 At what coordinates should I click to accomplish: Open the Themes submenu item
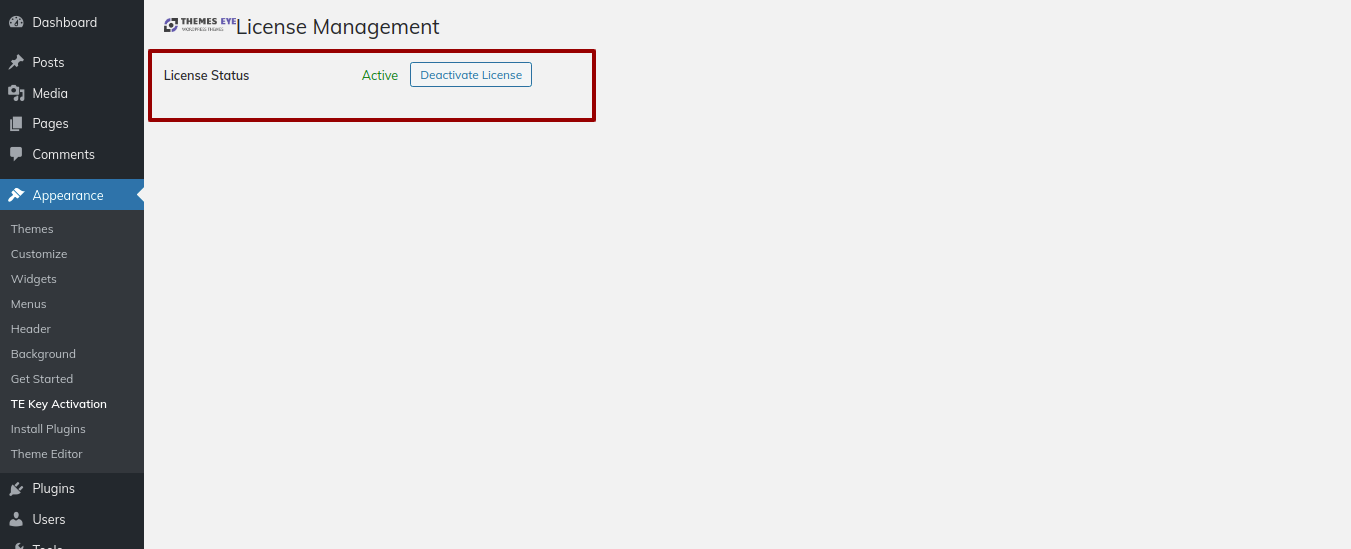coord(32,229)
